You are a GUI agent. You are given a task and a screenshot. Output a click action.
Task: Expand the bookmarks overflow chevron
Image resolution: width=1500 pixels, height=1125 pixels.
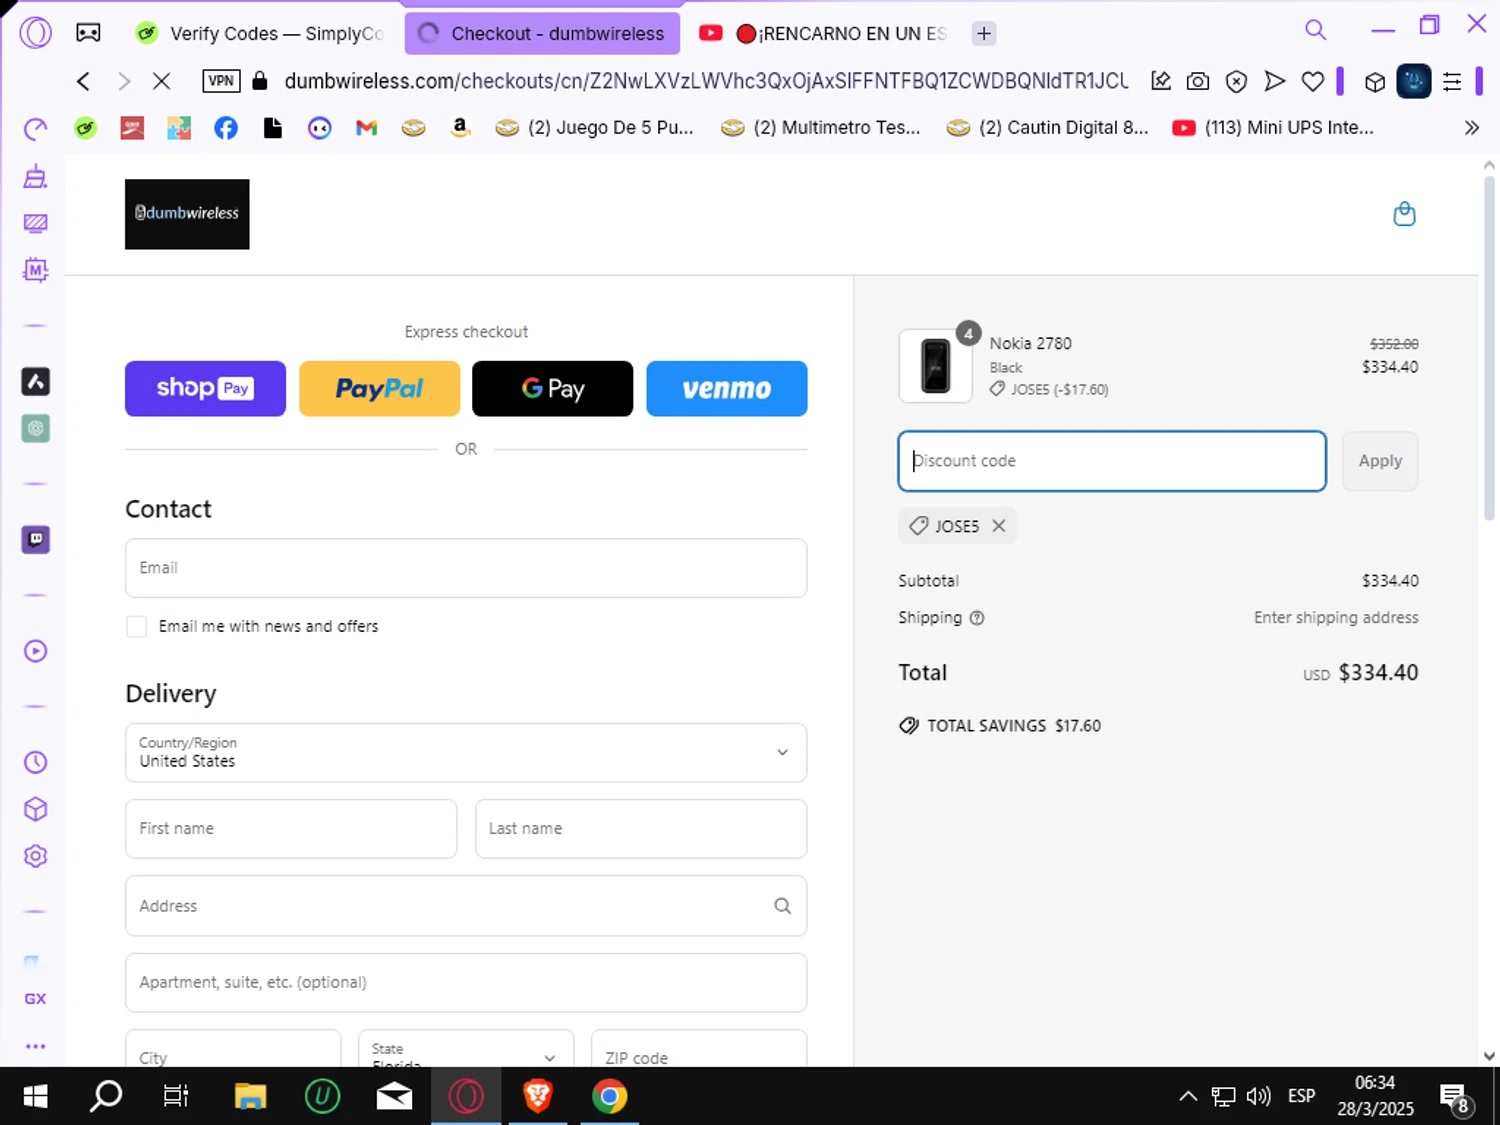(1471, 128)
